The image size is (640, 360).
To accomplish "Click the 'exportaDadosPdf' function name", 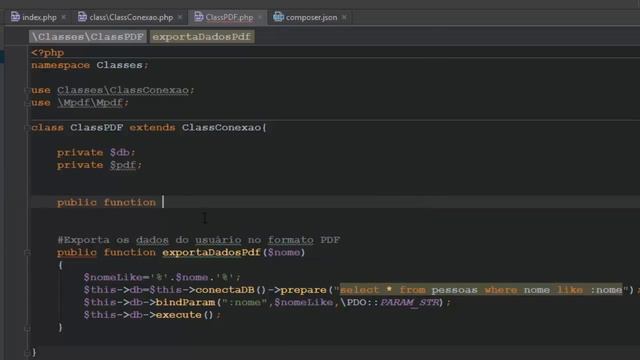I will [x=211, y=253].
